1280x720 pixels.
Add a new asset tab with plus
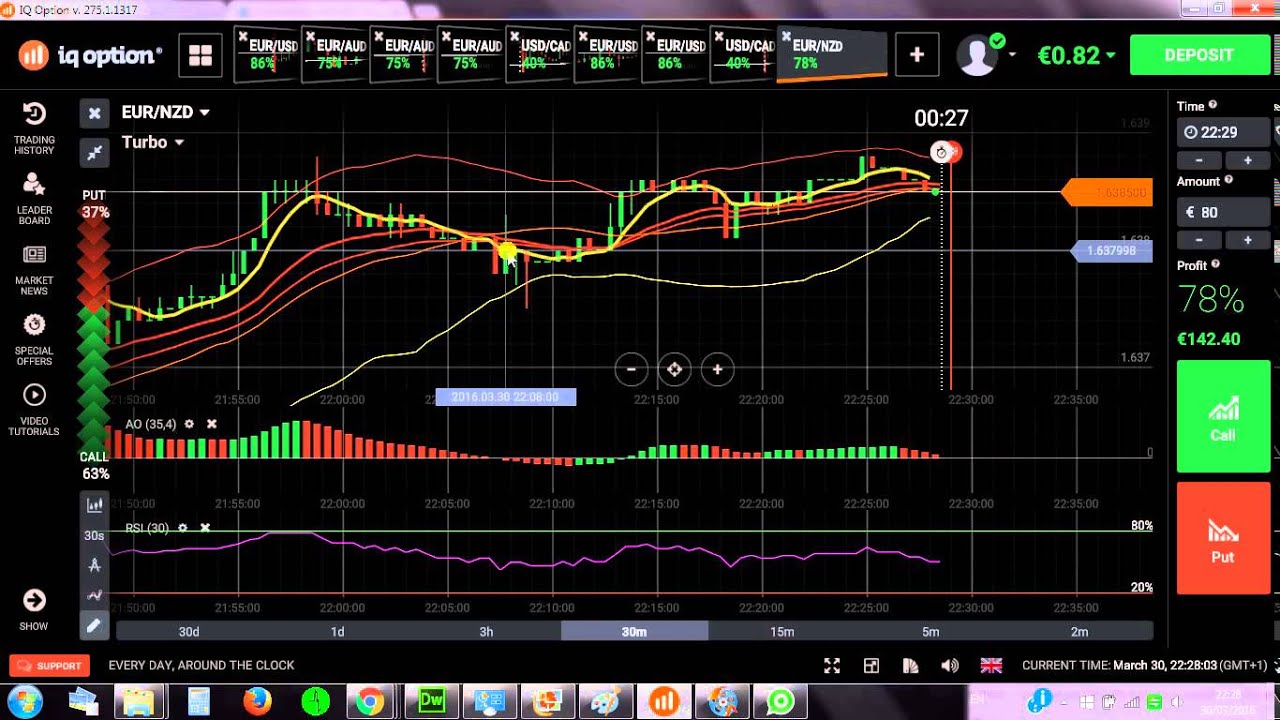[917, 55]
